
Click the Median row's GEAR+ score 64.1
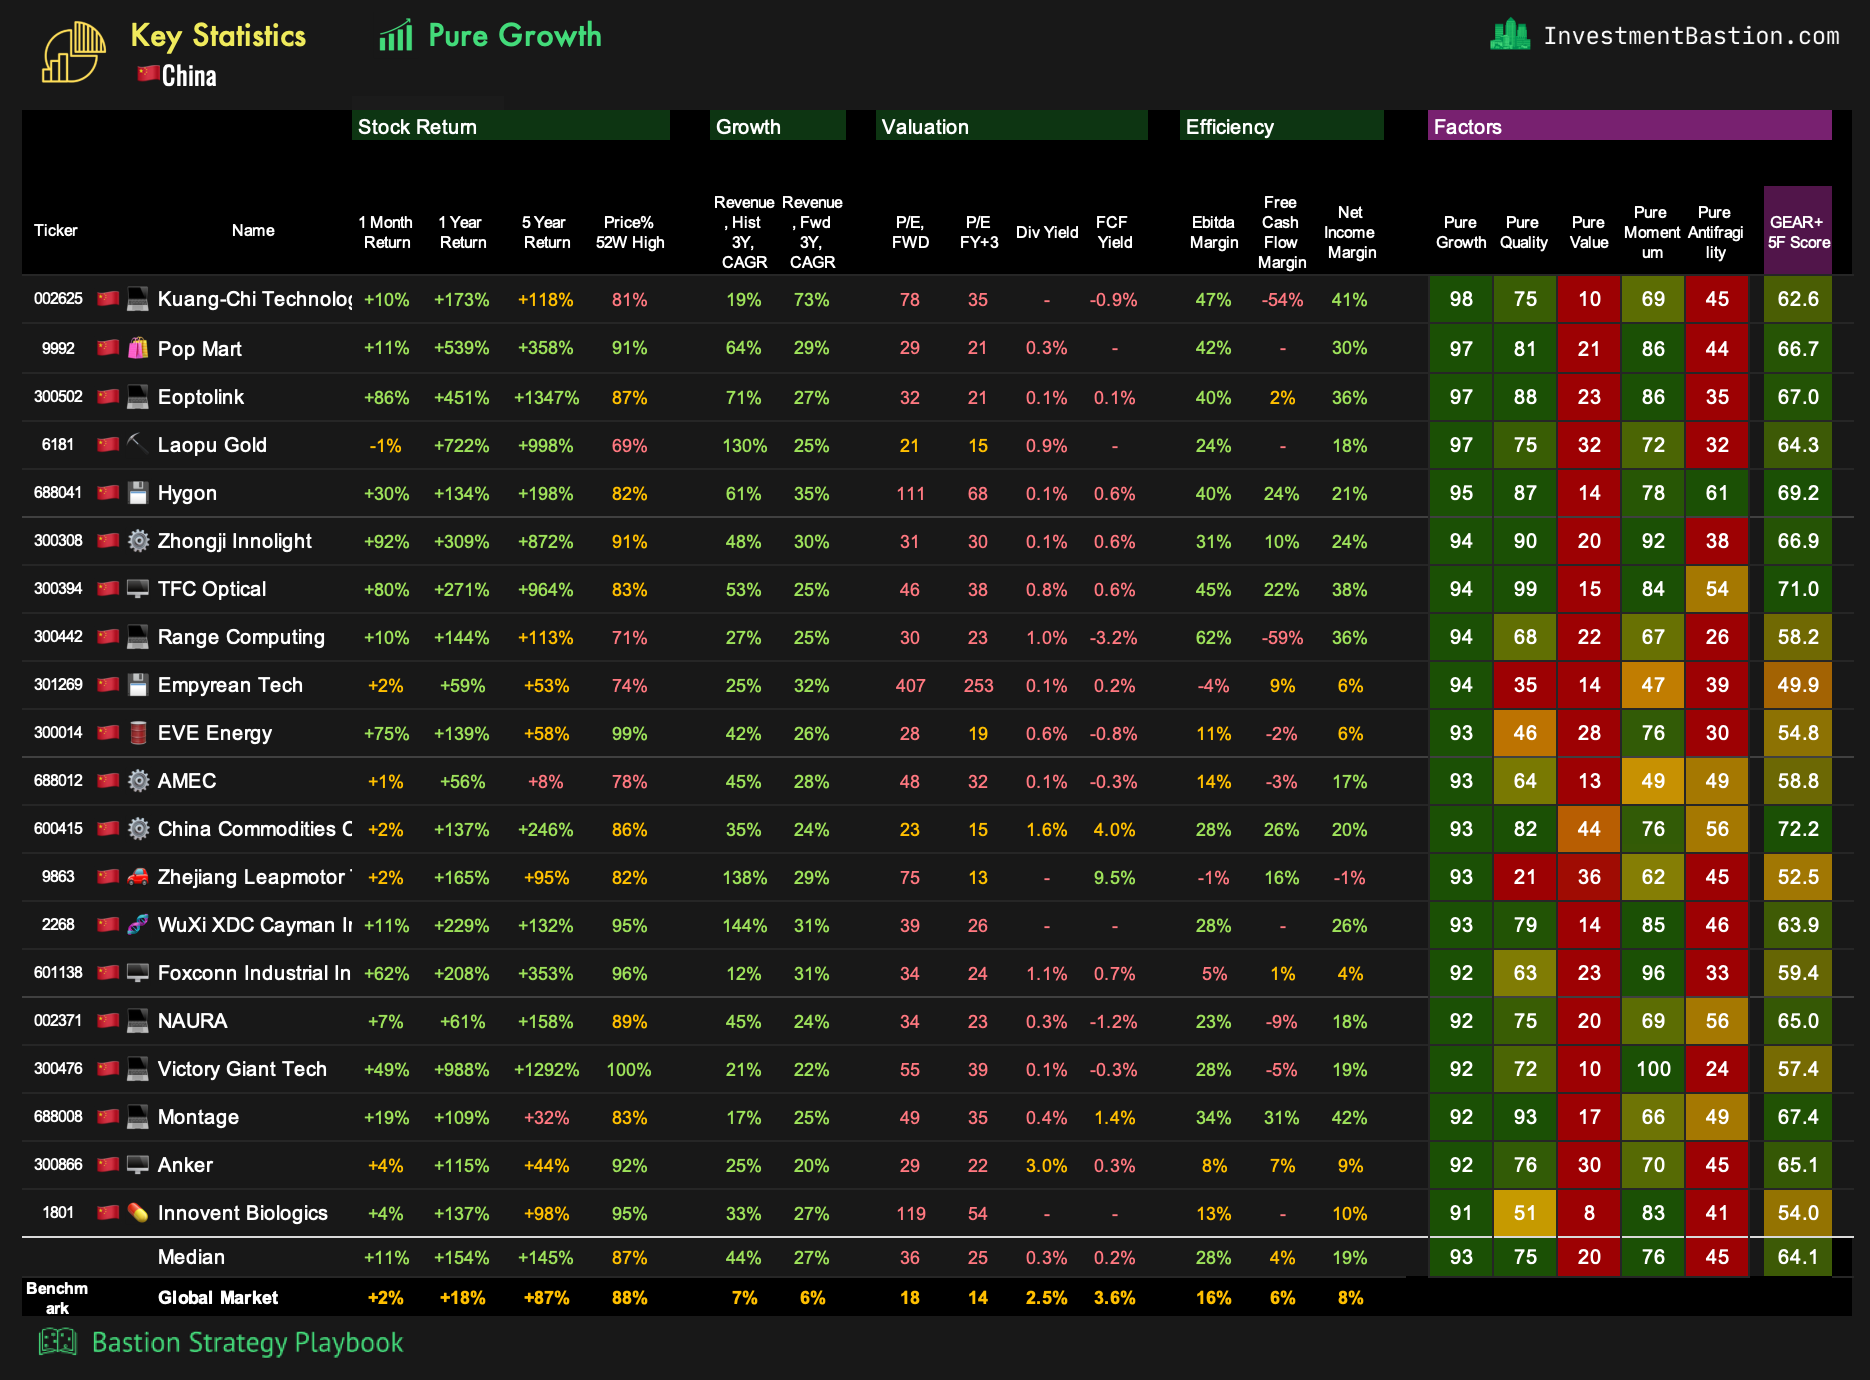[1798, 1256]
